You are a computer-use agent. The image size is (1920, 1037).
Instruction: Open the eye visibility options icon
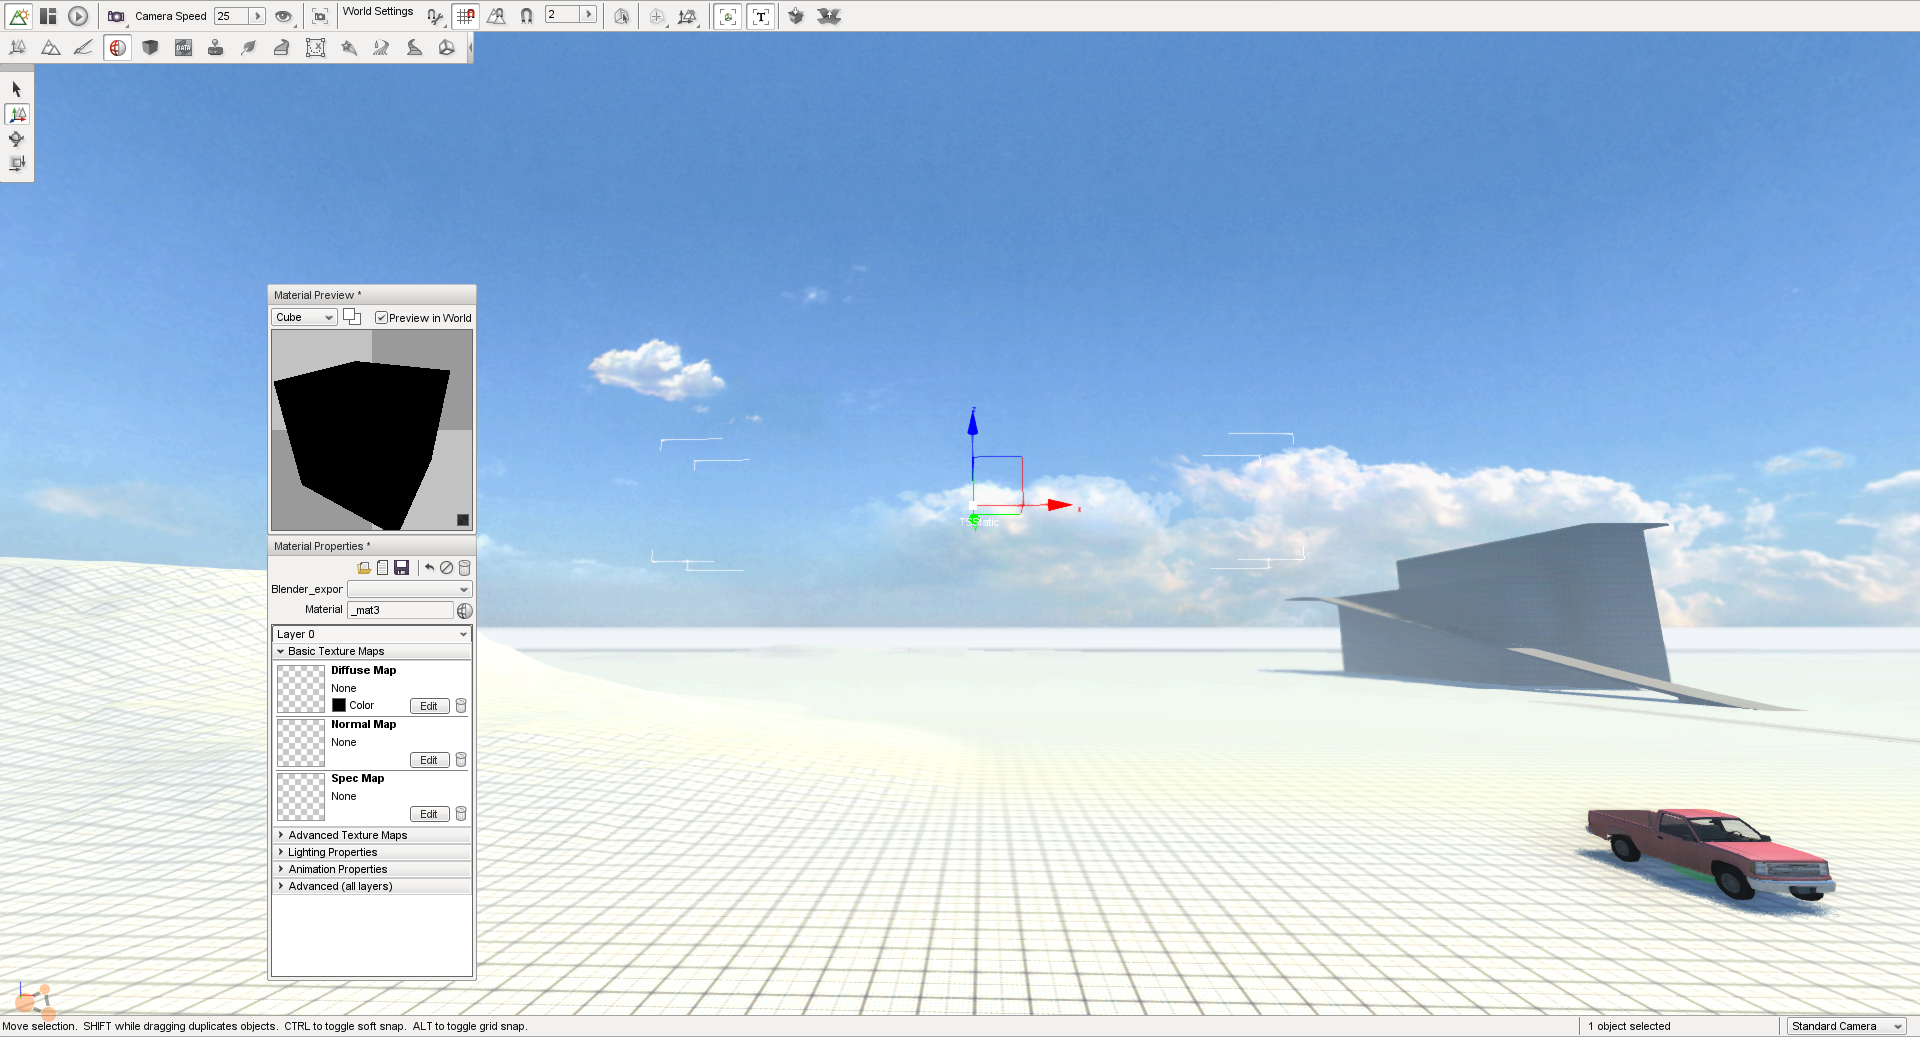[284, 16]
